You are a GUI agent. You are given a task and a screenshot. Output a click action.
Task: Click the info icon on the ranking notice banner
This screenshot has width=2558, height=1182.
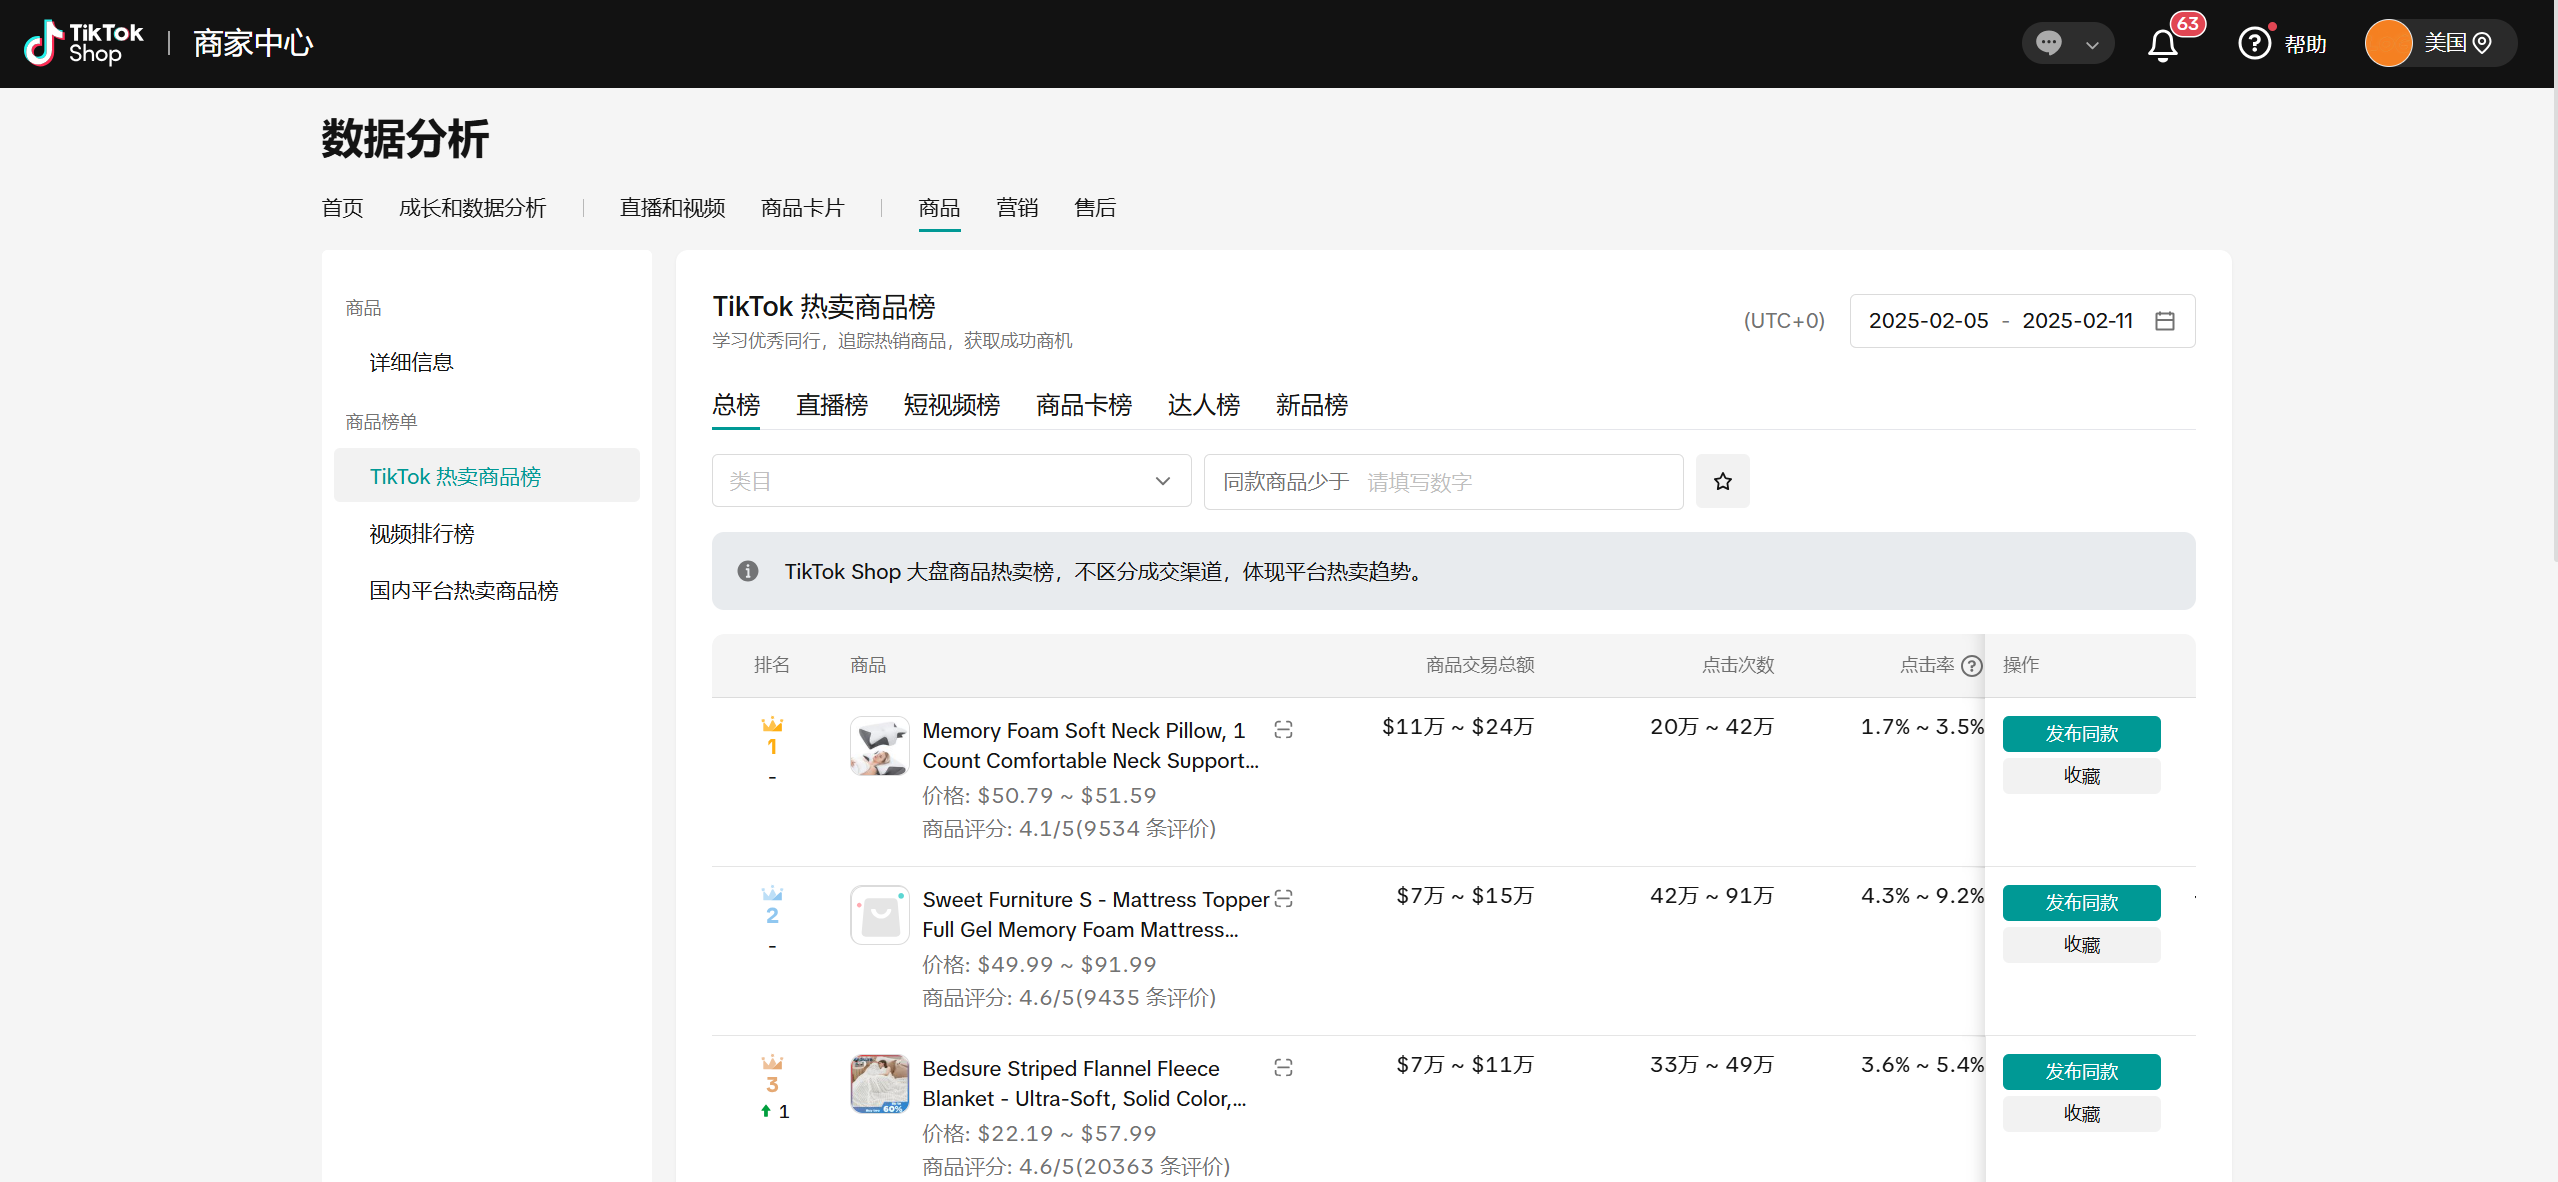747,571
